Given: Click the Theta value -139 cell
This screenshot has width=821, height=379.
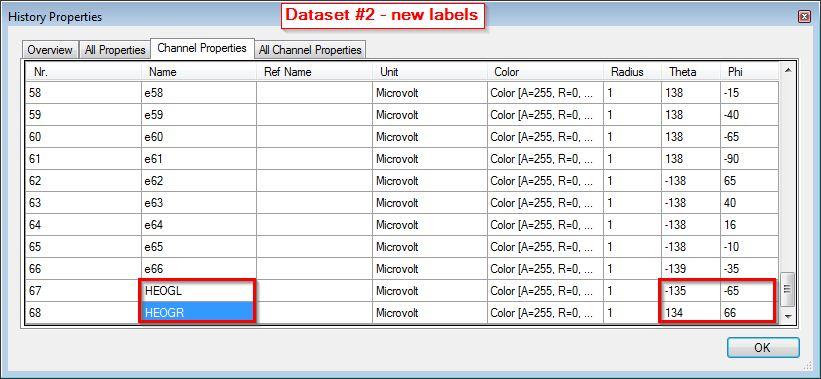Looking at the screenshot, I should pos(691,269).
